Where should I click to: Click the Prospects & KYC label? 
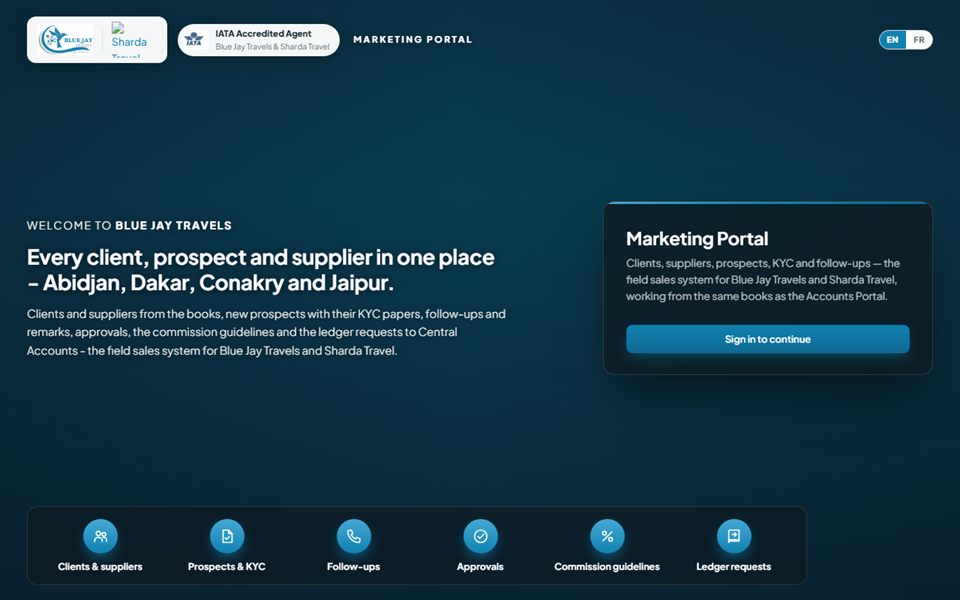[x=227, y=567]
